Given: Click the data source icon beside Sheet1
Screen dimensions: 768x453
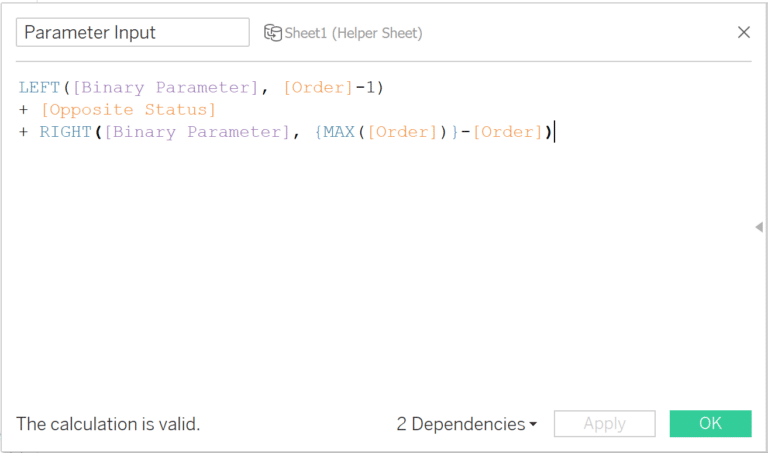Looking at the screenshot, I should pos(272,33).
